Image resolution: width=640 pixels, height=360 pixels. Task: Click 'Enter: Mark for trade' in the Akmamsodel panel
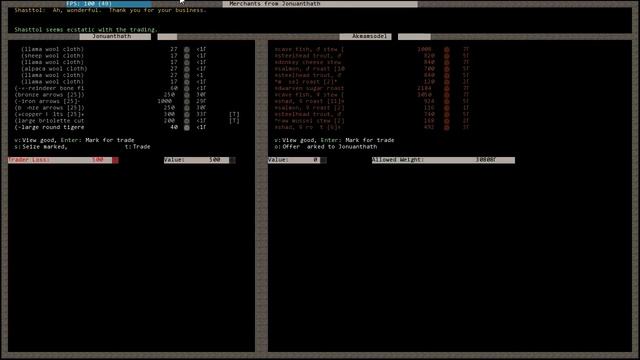pyautogui.click(x=357, y=140)
